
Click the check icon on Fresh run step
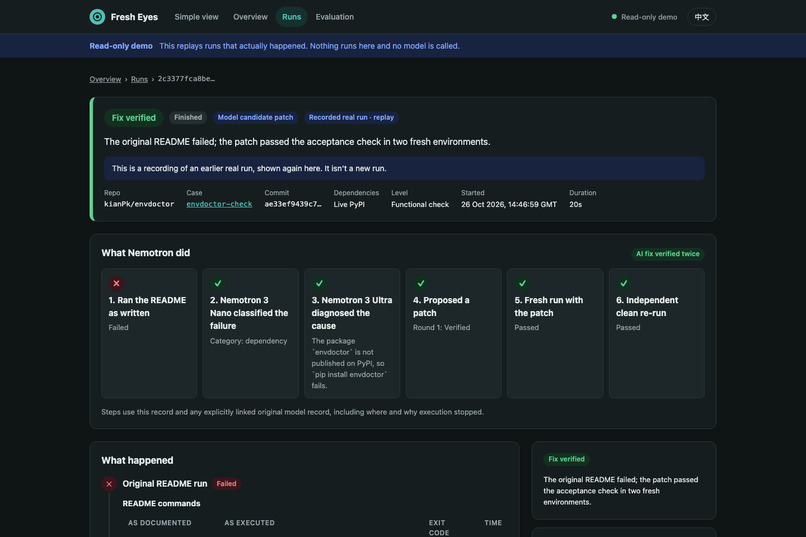pyautogui.click(x=522, y=283)
